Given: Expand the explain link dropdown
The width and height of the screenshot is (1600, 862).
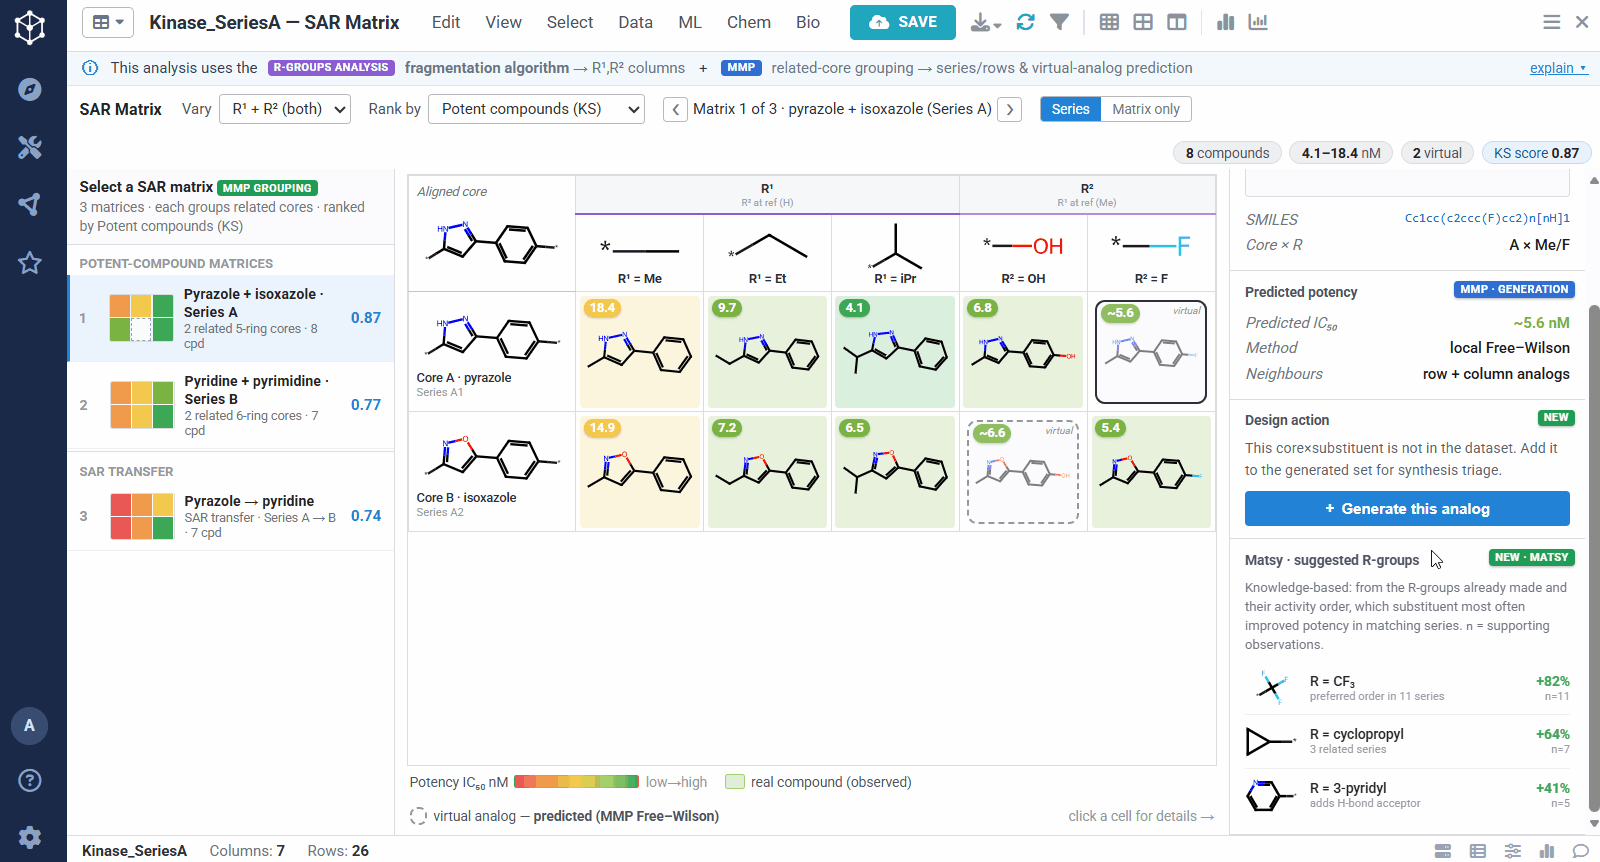Looking at the screenshot, I should coord(1558,68).
